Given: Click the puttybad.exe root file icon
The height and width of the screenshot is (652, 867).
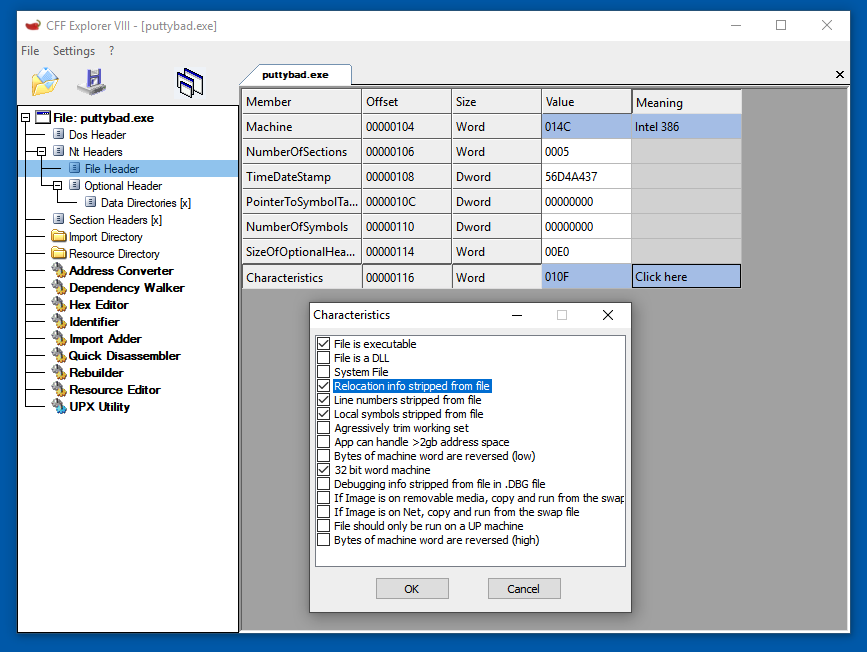Looking at the screenshot, I should (43, 117).
